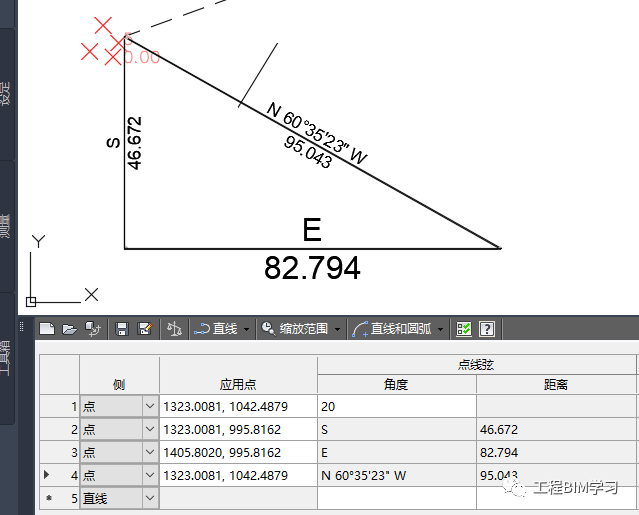Image resolution: width=639 pixels, height=515 pixels.
Task: Select distance cell 95.043 in row 4
Action: click(x=556, y=475)
